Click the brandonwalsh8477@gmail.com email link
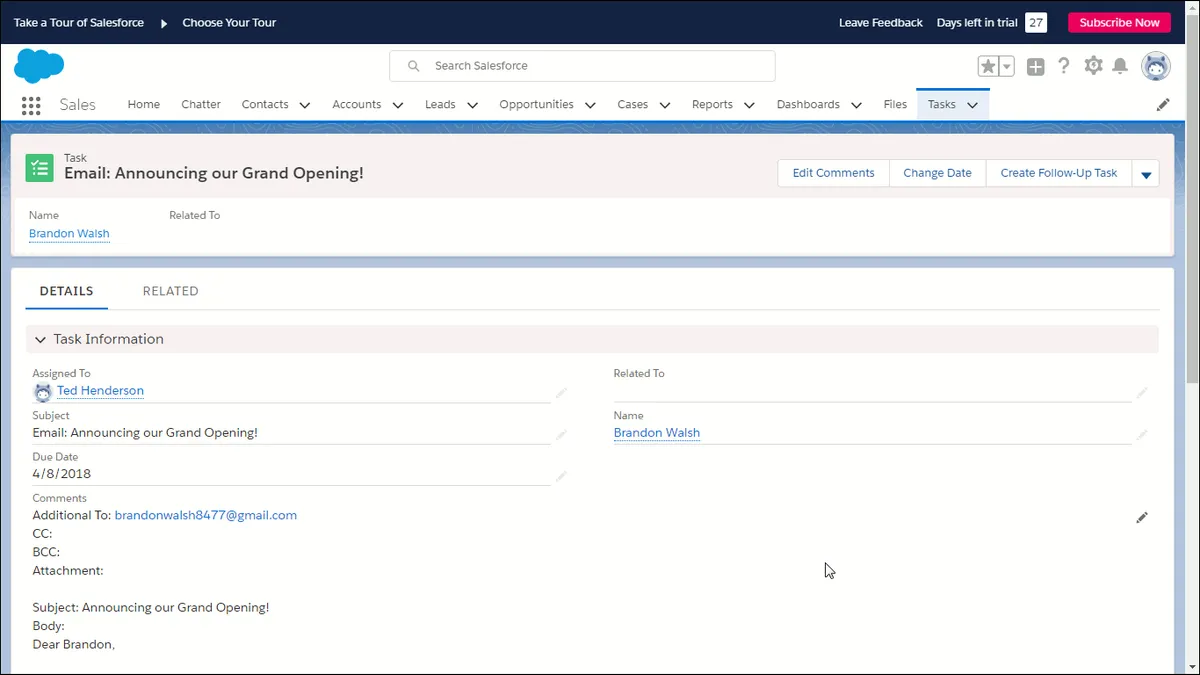This screenshot has height=675, width=1200. tap(206, 516)
